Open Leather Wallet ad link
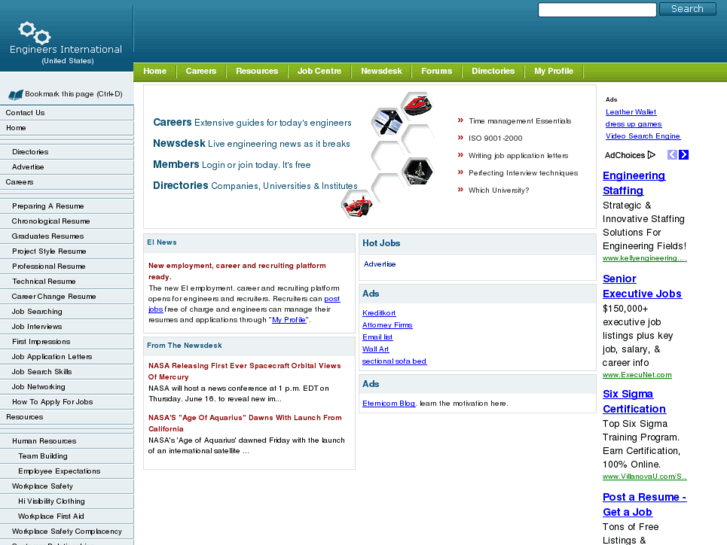 click(631, 112)
